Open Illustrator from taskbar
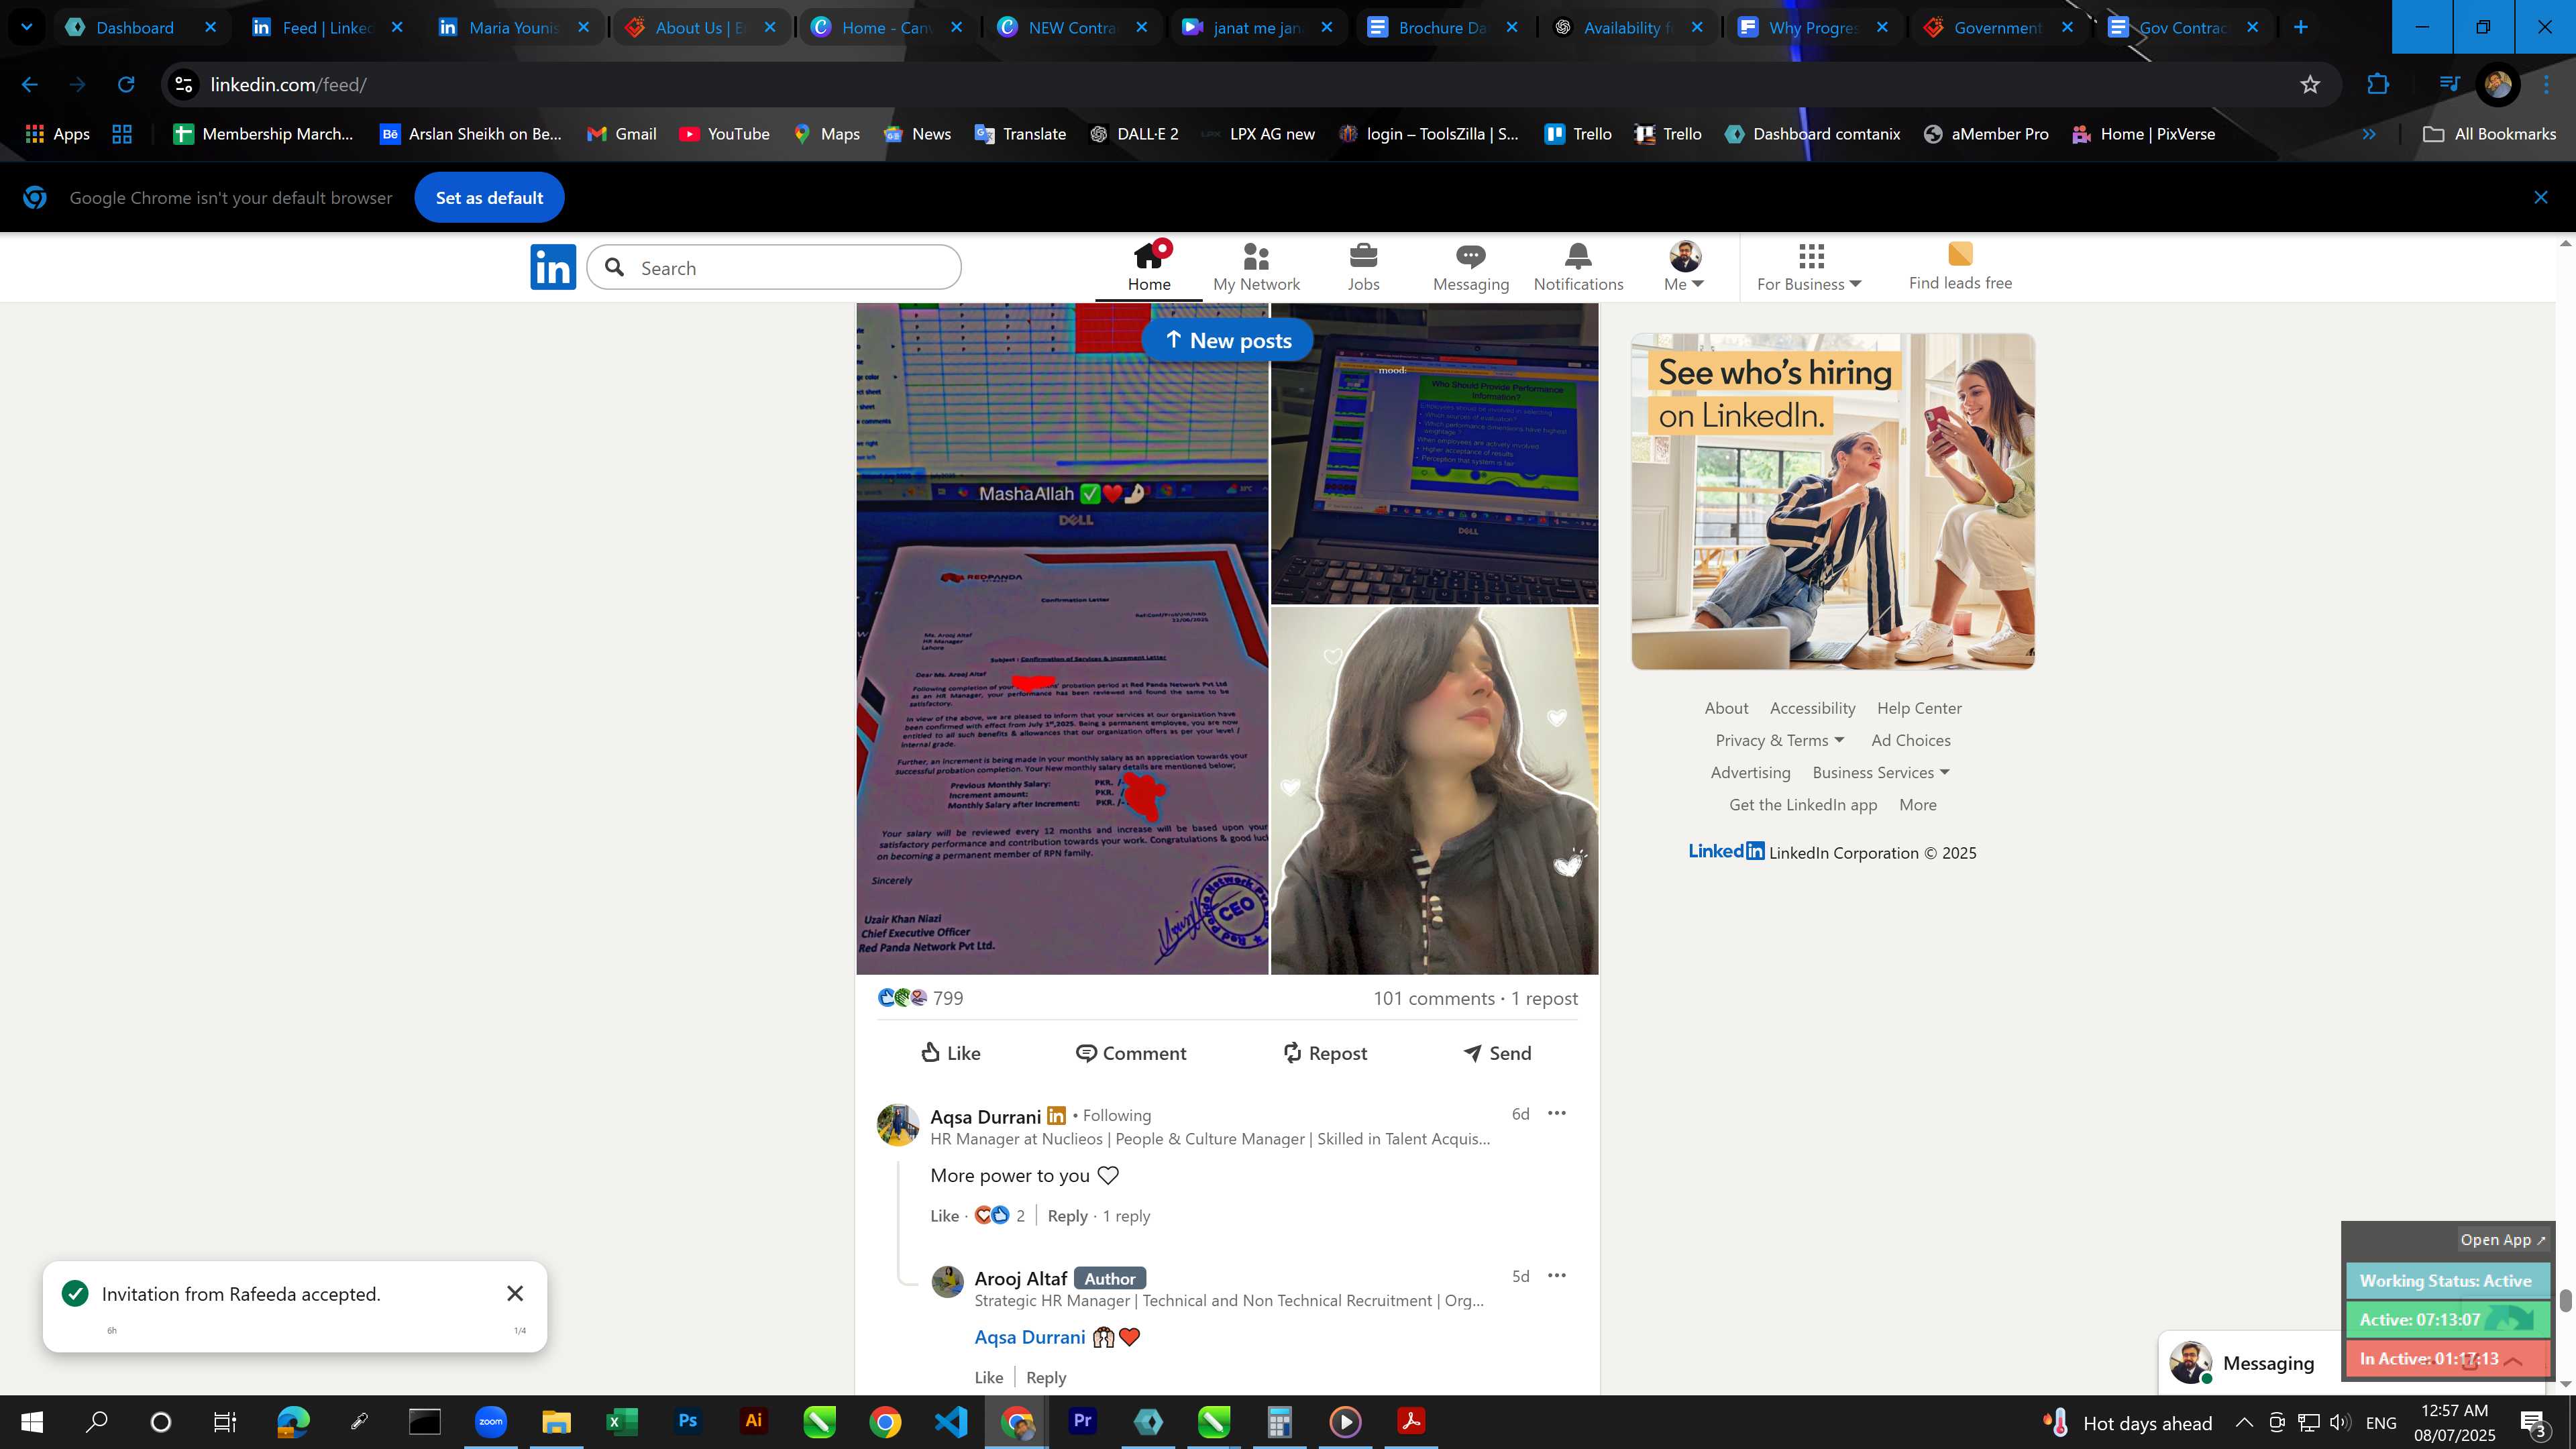The width and height of the screenshot is (2576, 1449). pos(753,1421)
